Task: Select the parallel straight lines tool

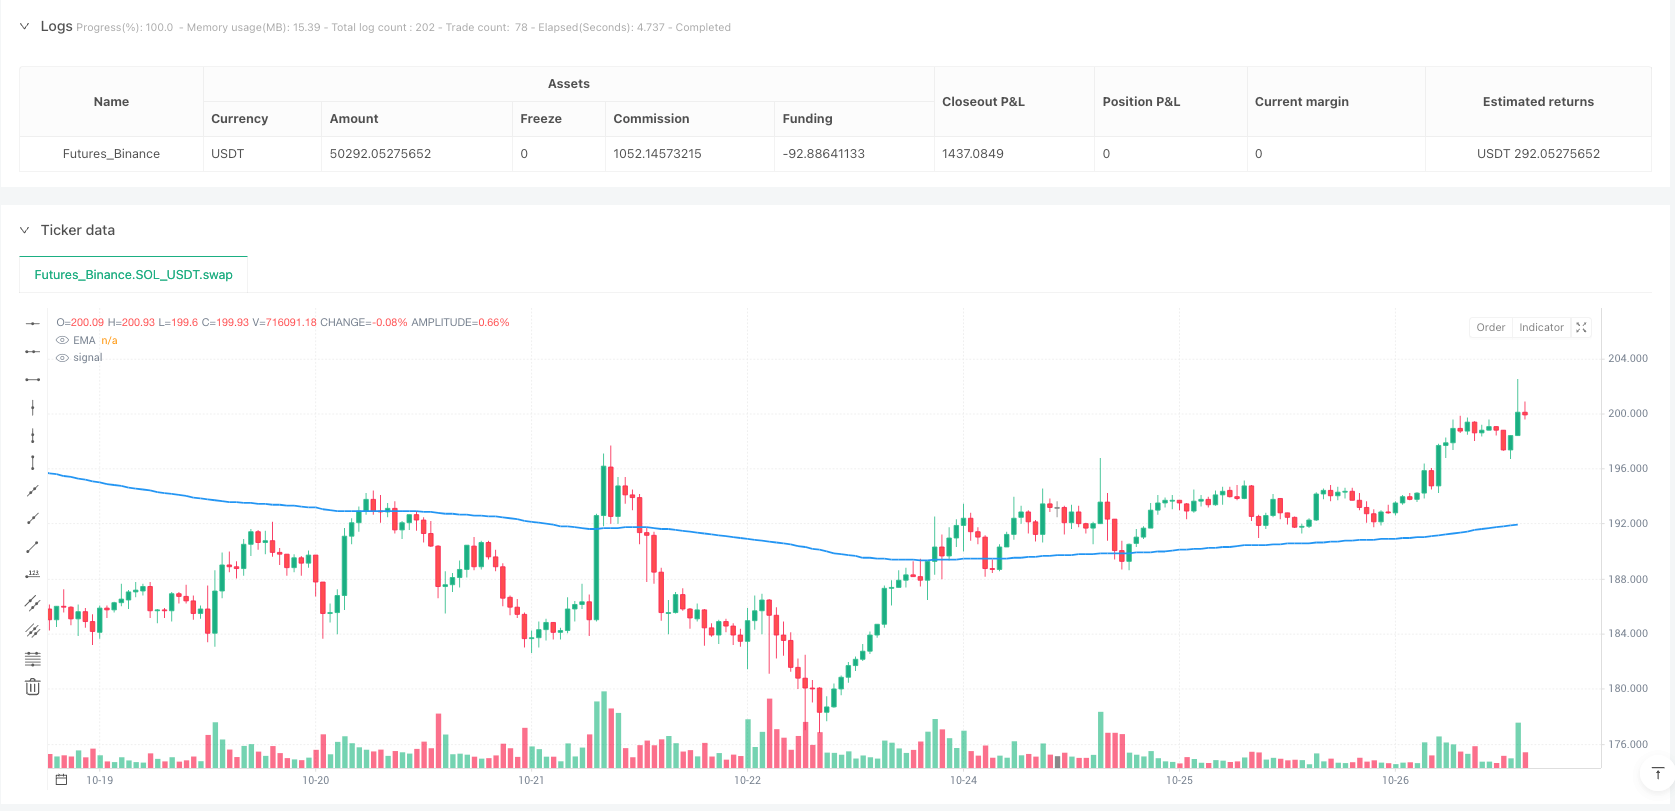Action: point(33,602)
